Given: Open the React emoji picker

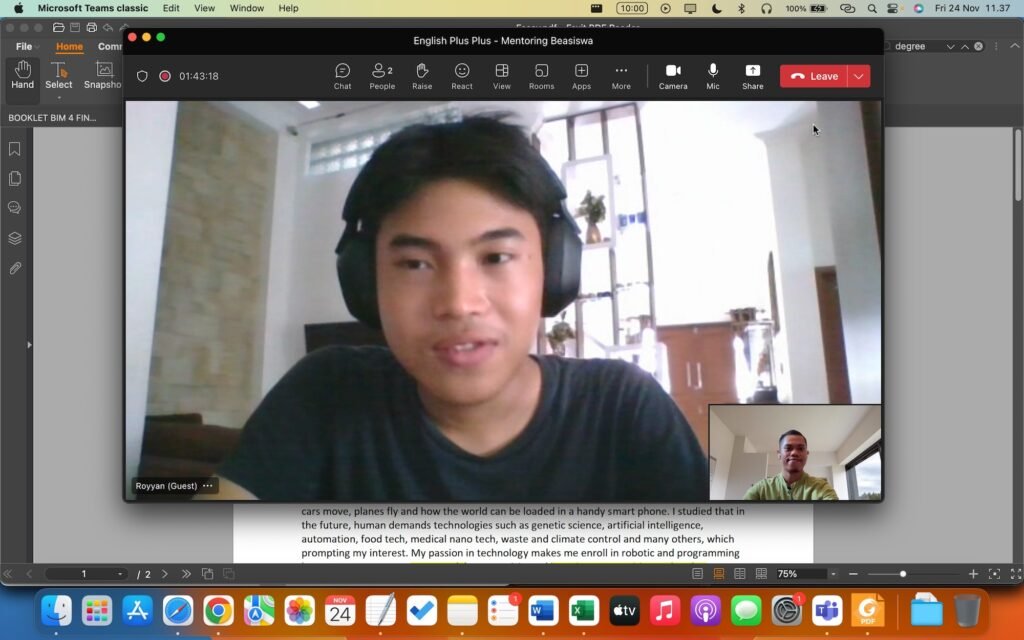Looking at the screenshot, I should click(461, 76).
